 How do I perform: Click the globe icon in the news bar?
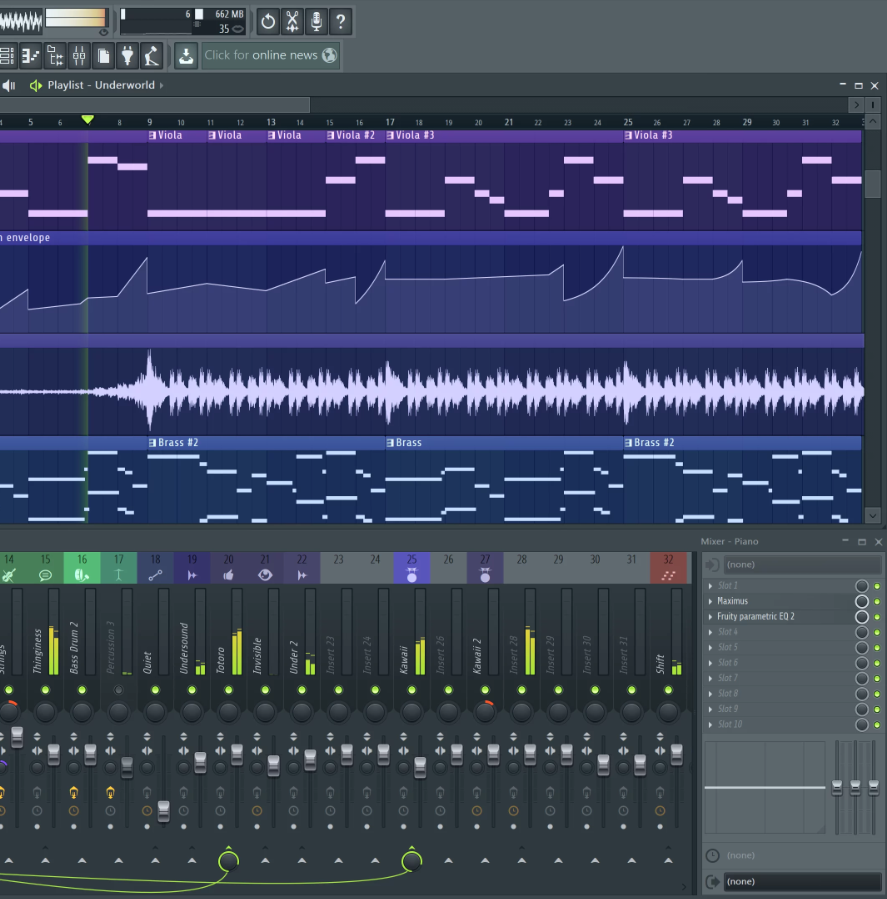(x=330, y=55)
